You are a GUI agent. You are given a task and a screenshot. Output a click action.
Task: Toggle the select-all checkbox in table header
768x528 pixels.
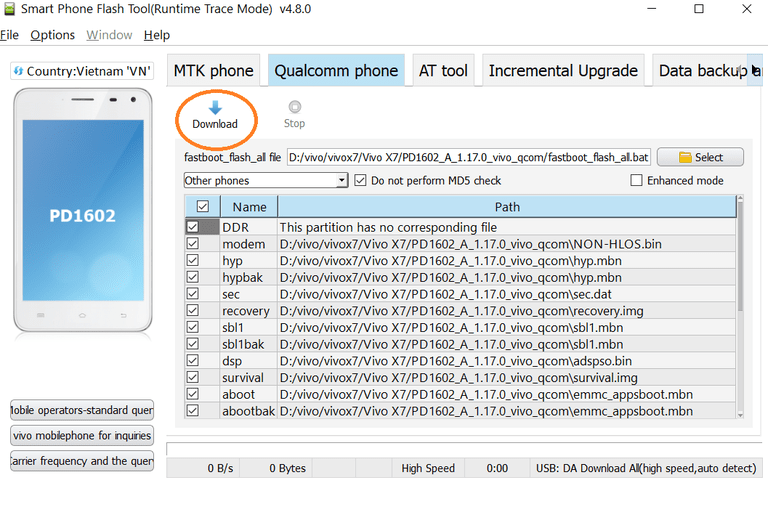click(x=202, y=207)
